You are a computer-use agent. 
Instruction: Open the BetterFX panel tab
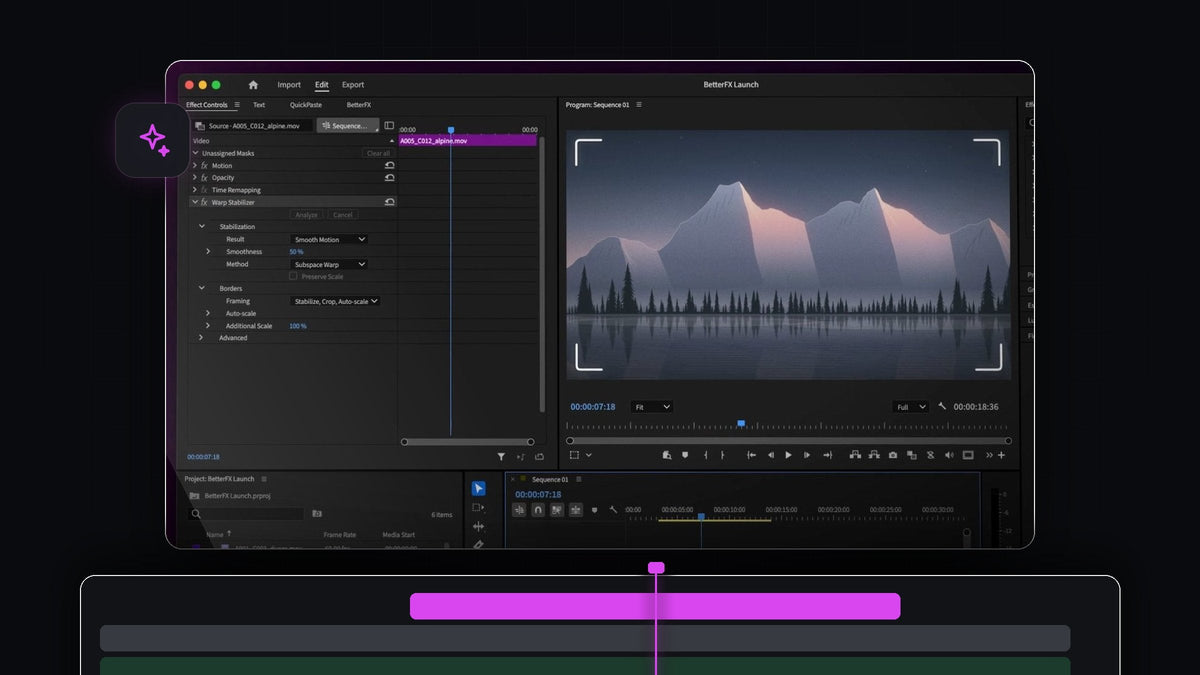(x=359, y=105)
